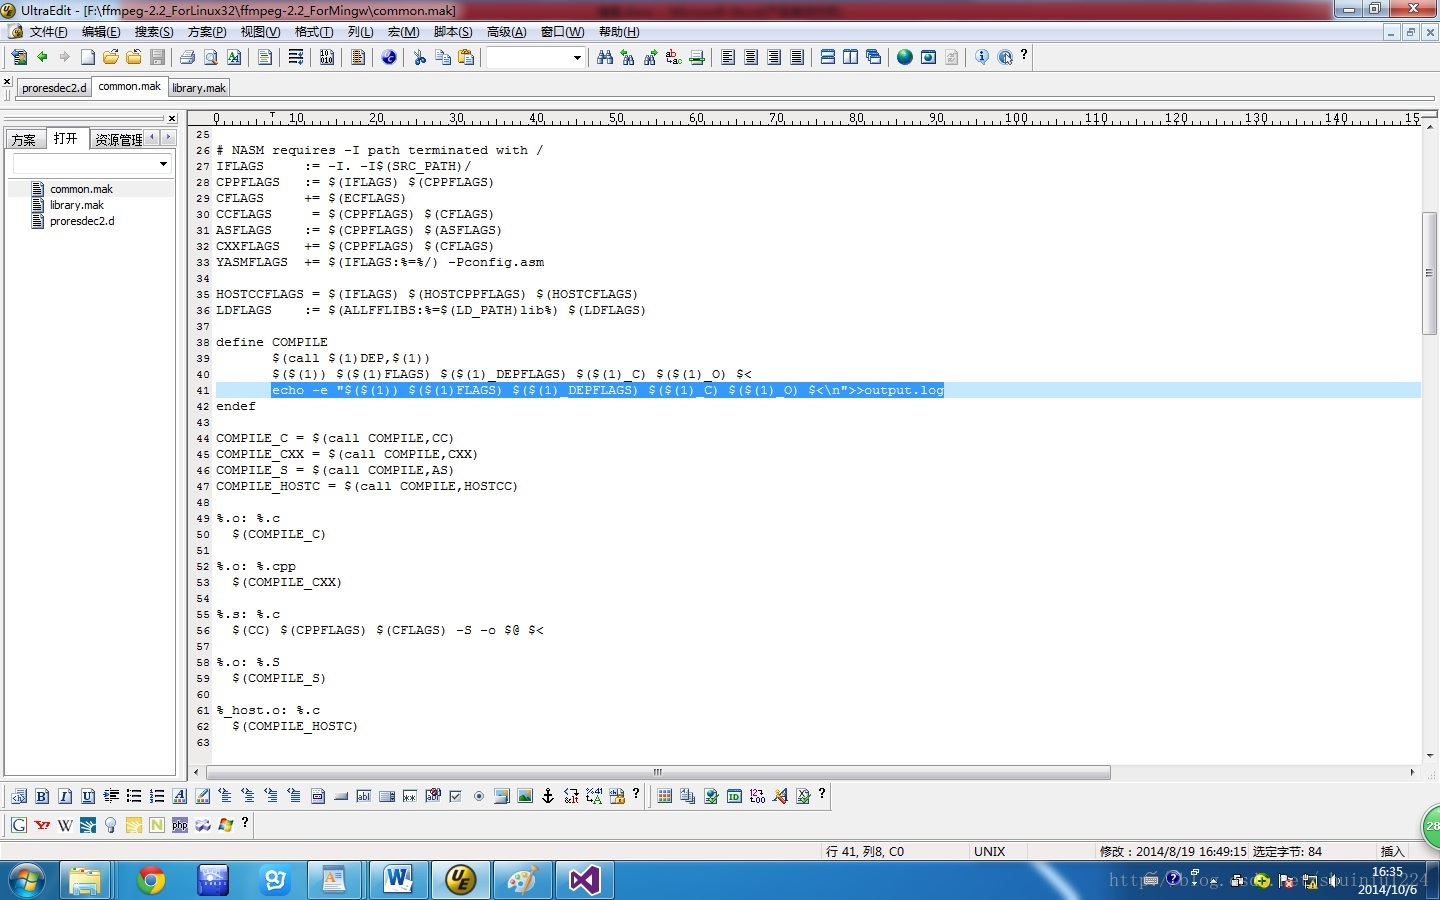Insert HTML anchor tag icon

(x=548, y=796)
